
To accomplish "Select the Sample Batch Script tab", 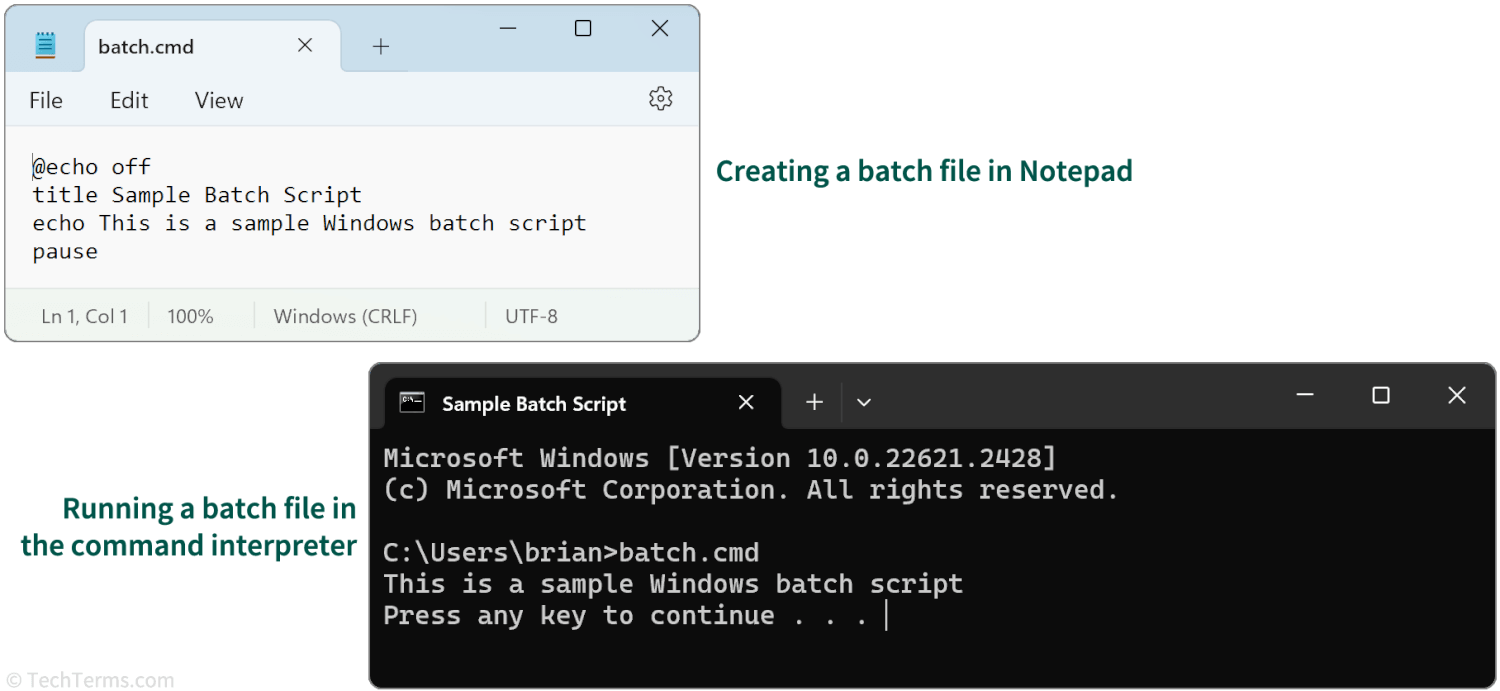I will tap(534, 403).
